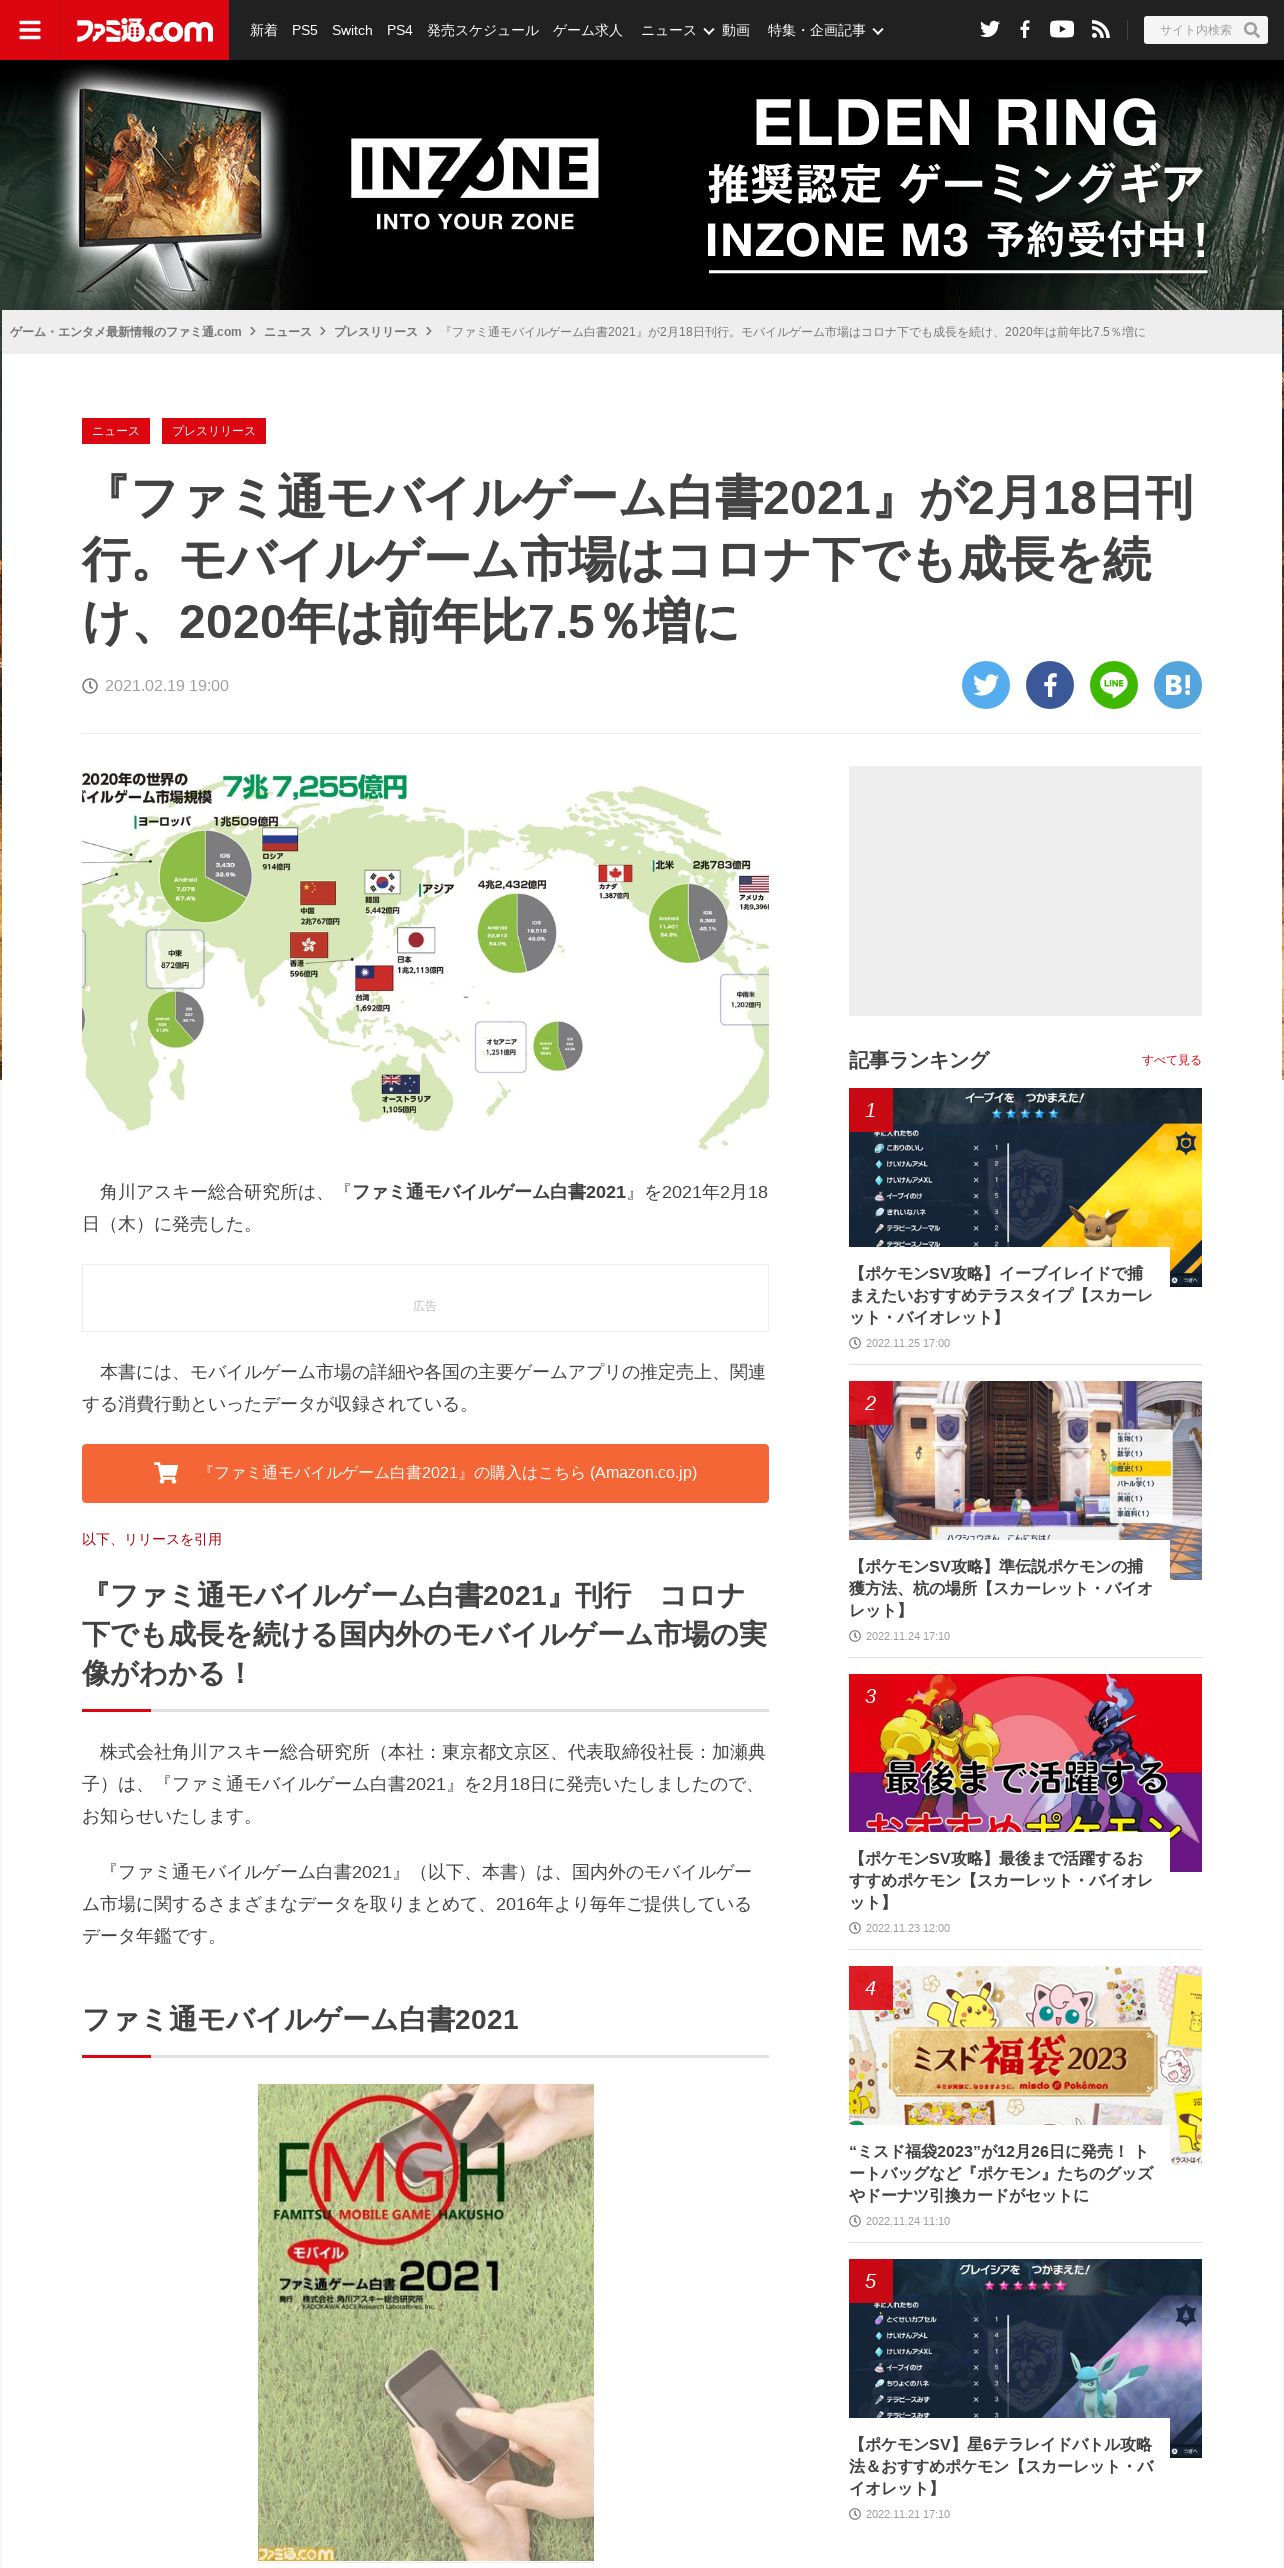Expand the ニュース dropdown menu

click(x=677, y=30)
